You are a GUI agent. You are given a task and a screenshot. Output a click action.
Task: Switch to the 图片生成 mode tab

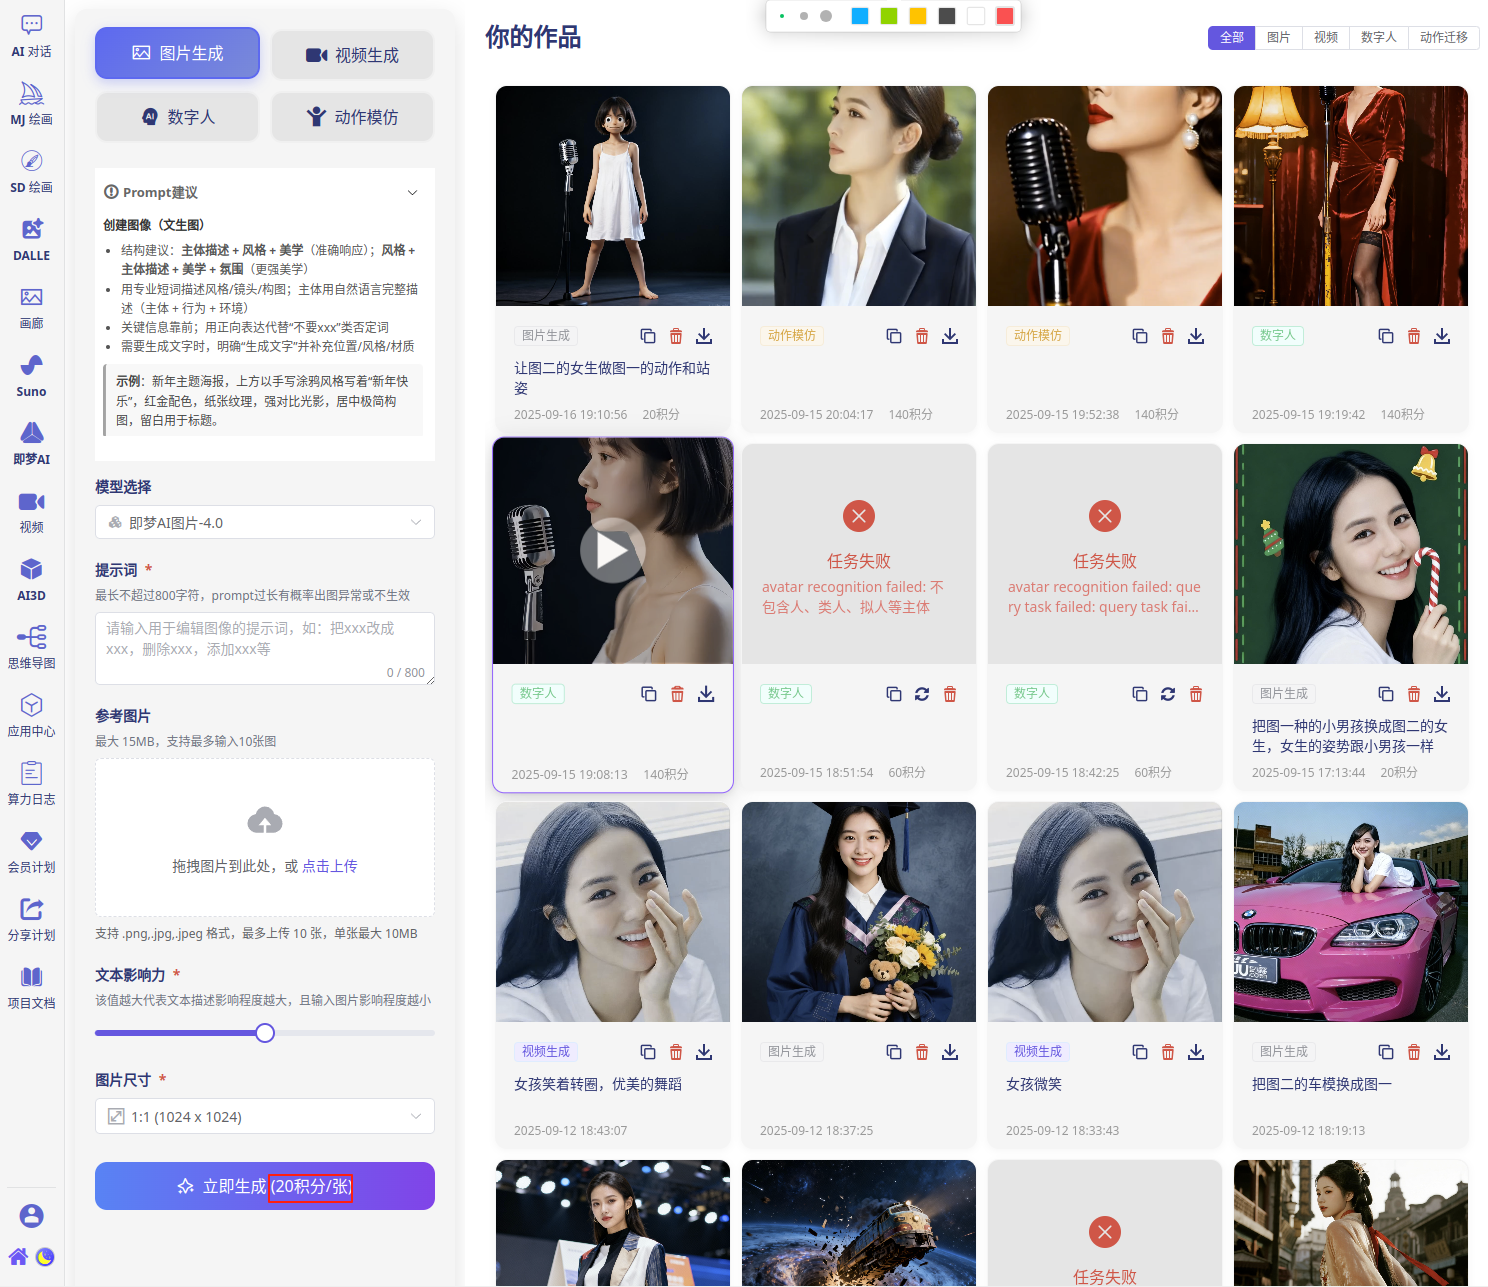178,53
